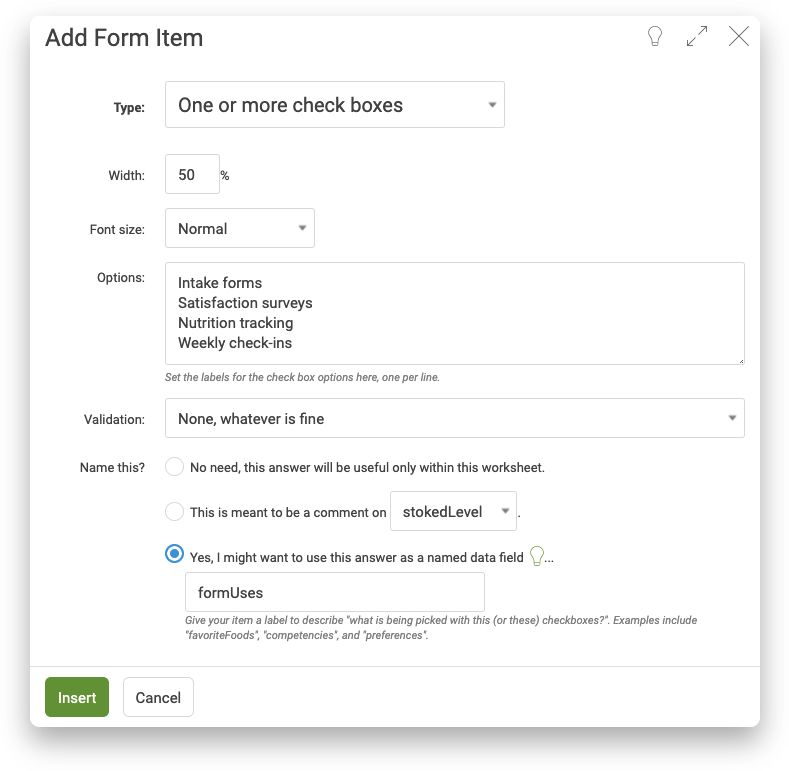Close the Add Form Item dialog
This screenshot has width=789, height=771.
(739, 36)
